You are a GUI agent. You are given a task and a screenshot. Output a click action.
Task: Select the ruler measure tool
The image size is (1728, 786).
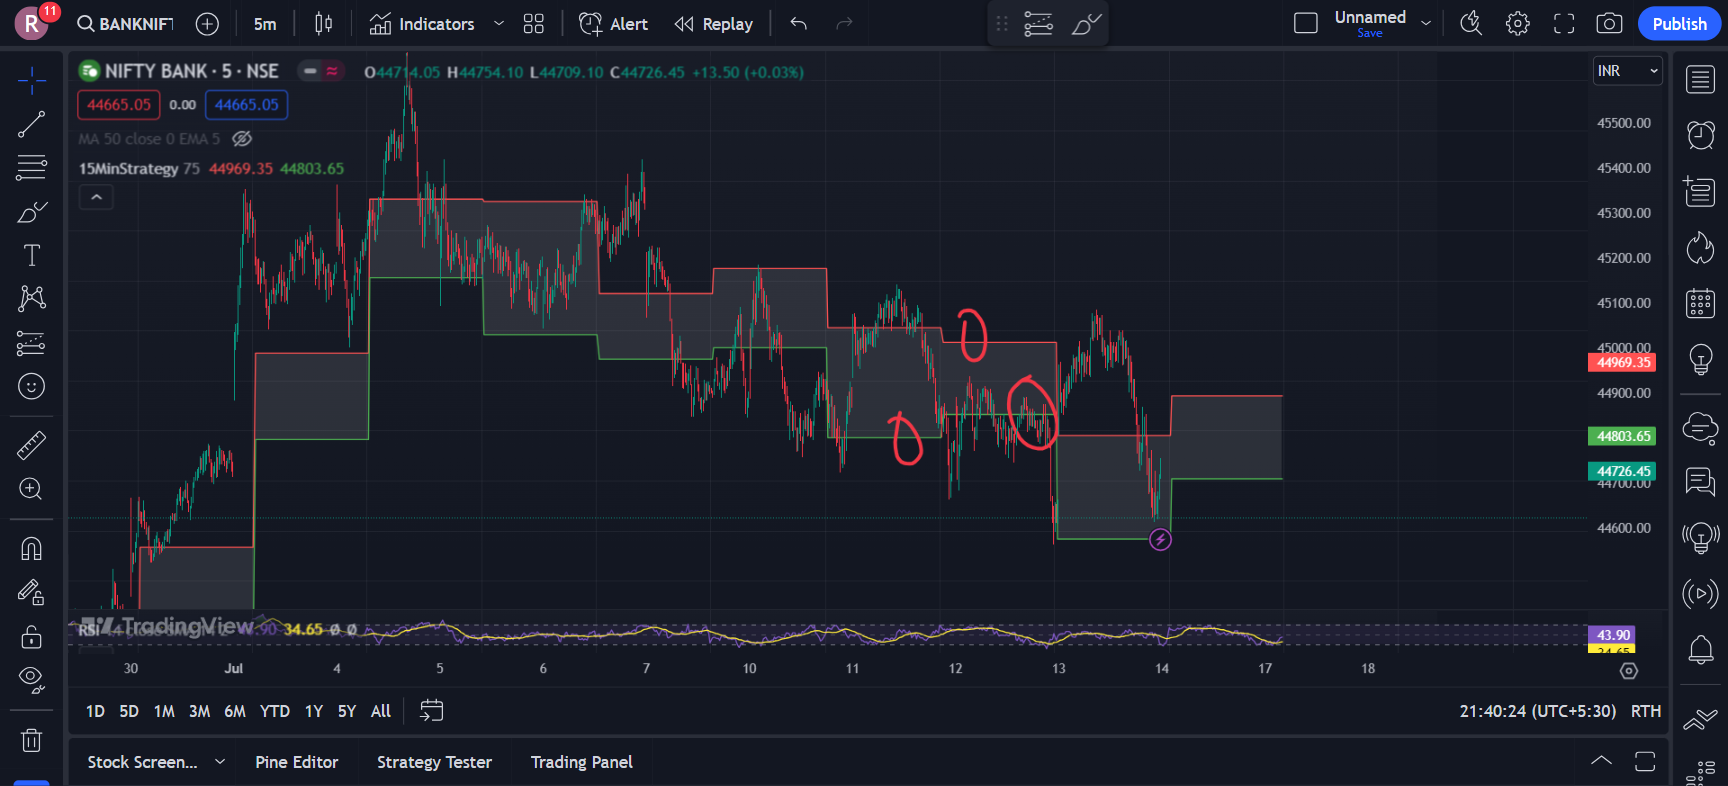[31, 445]
